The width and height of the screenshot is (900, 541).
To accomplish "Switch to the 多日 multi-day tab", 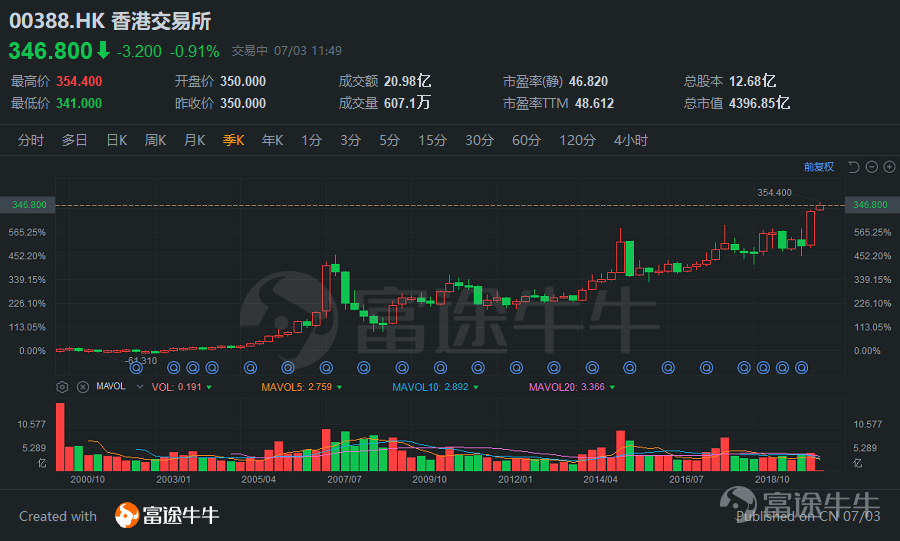I will (75, 140).
